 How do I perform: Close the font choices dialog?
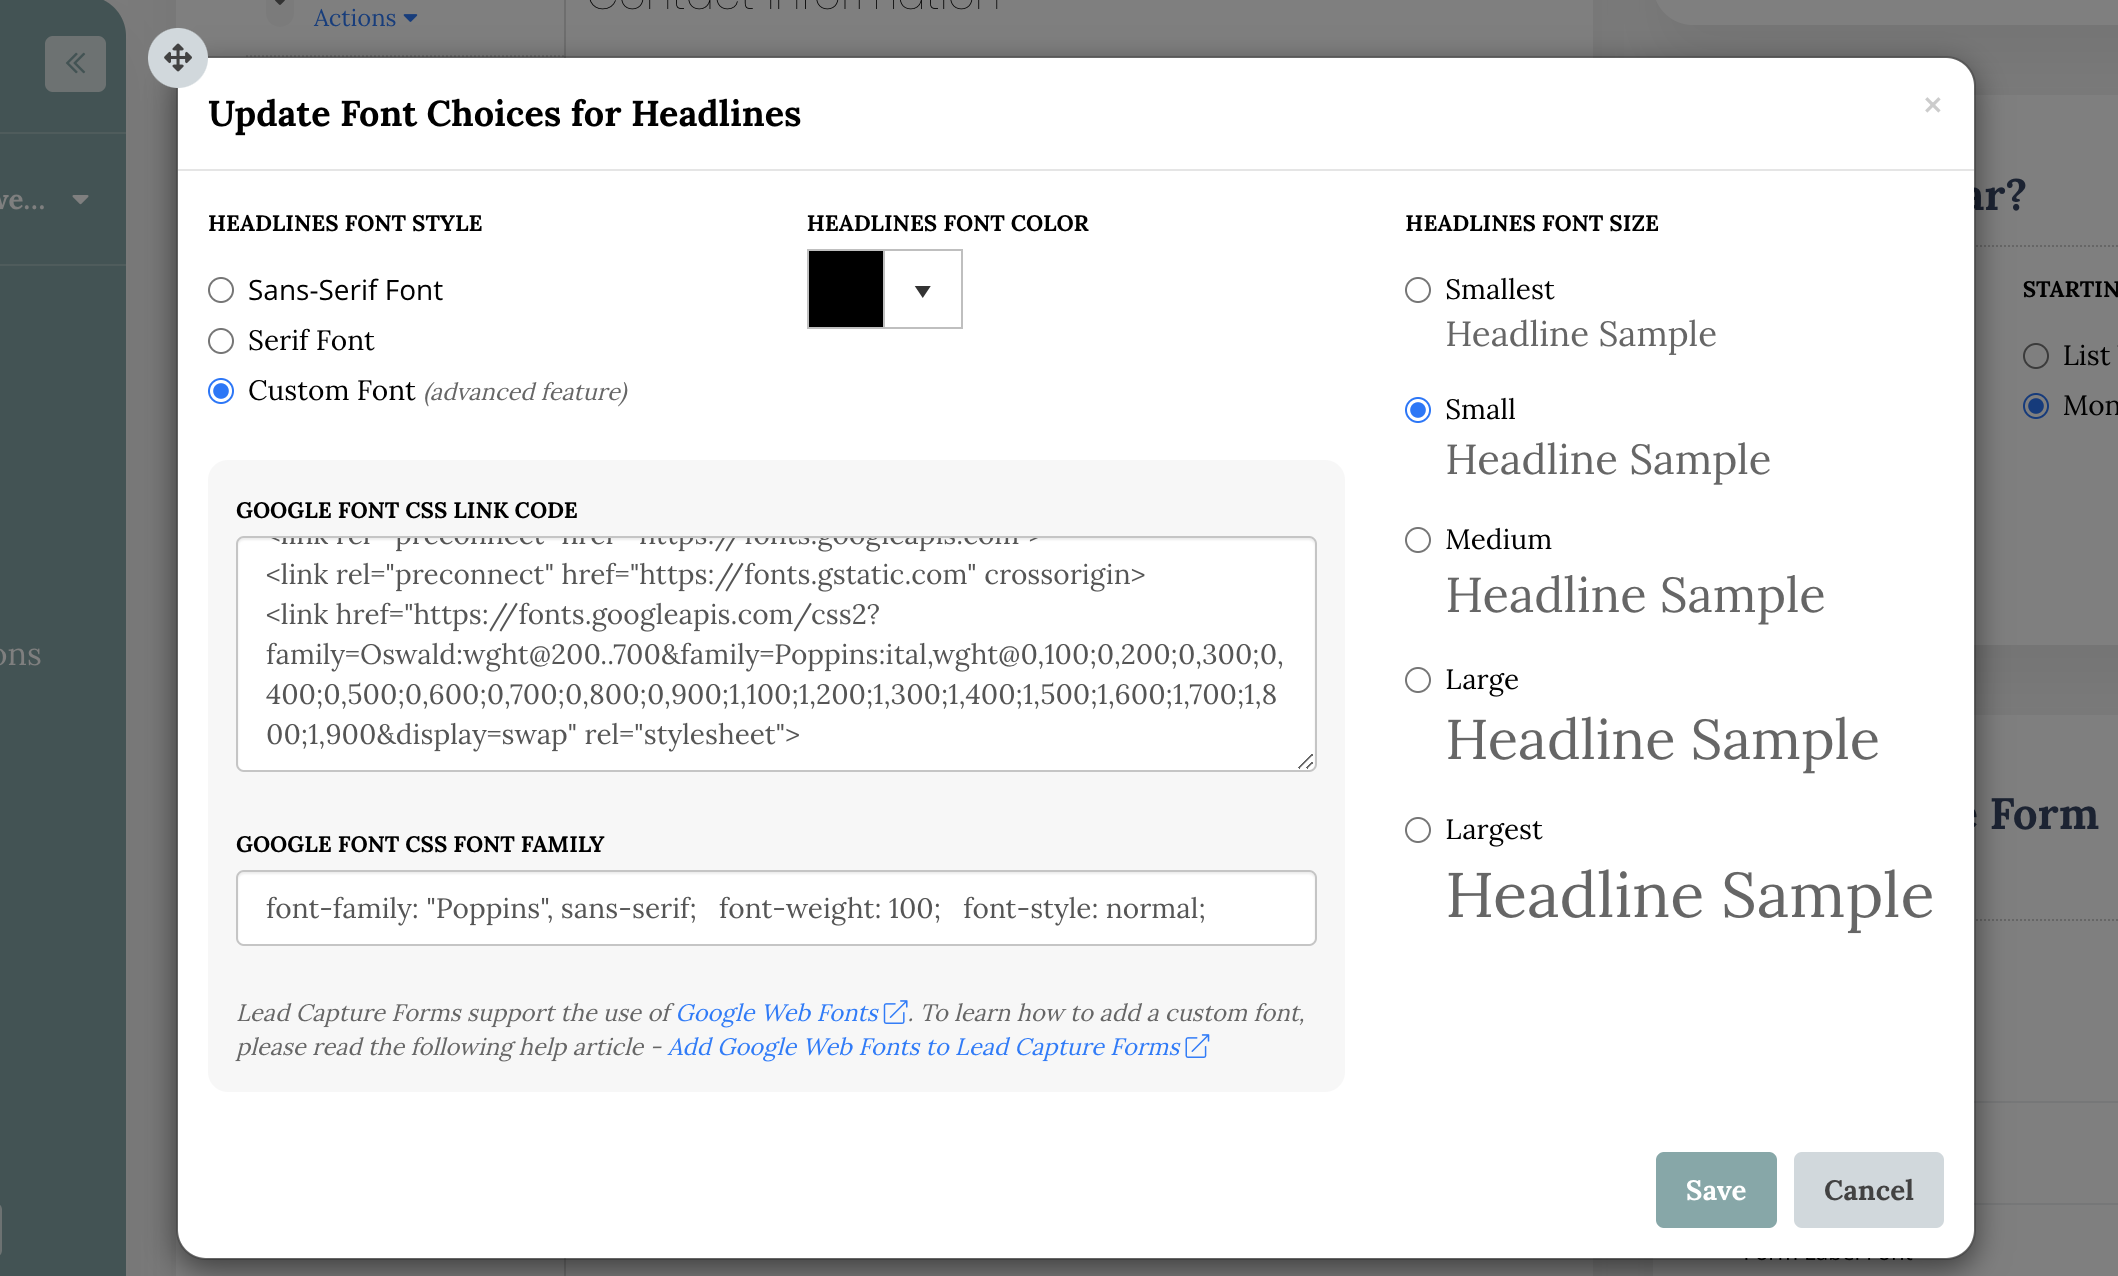[x=1932, y=105]
